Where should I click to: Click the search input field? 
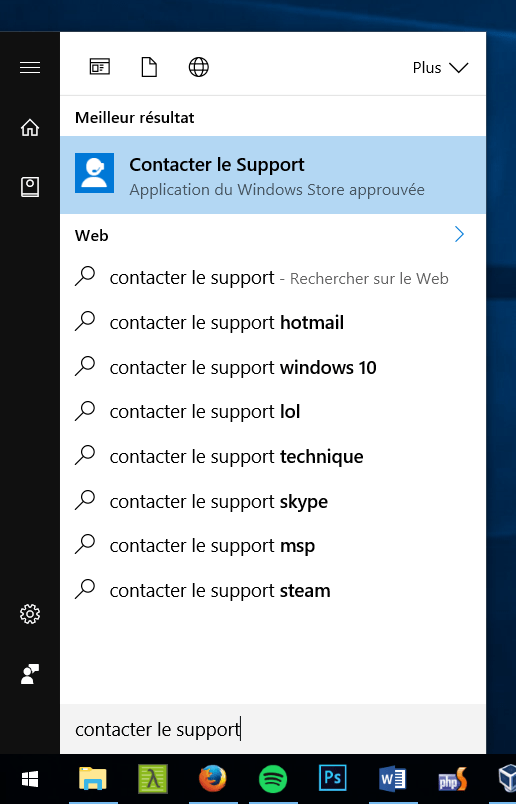click(x=273, y=729)
